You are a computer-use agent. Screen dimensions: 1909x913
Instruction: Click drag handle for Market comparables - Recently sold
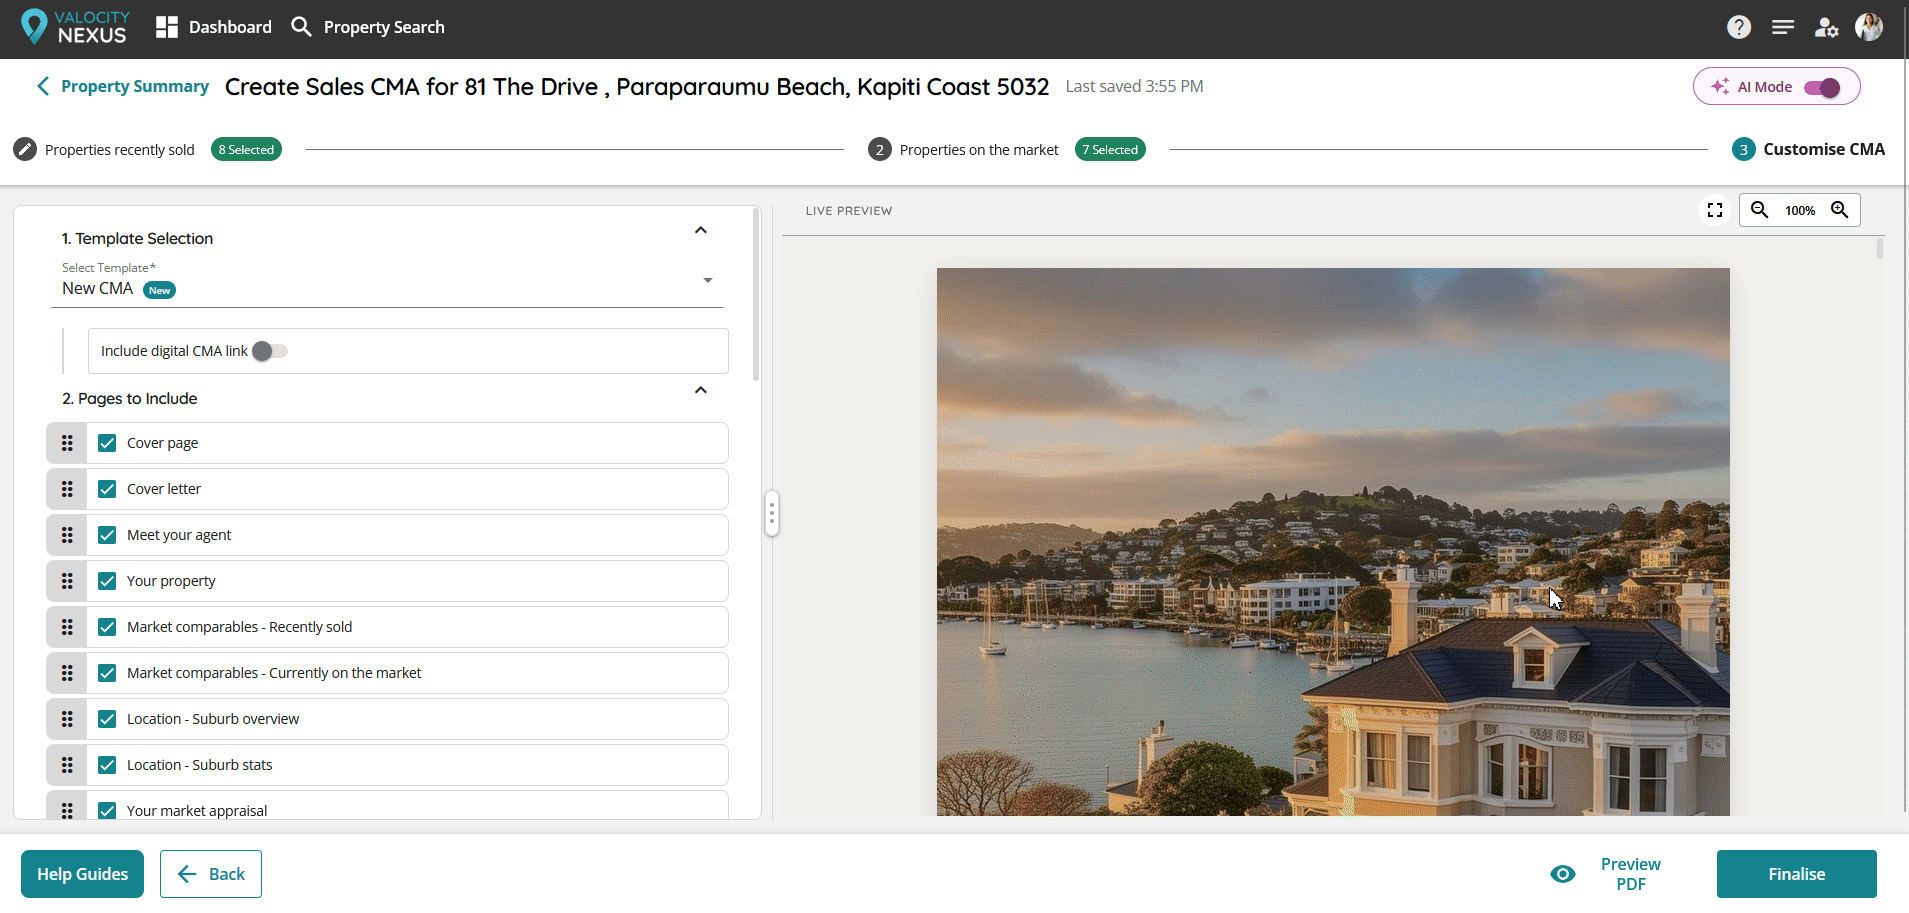click(67, 627)
